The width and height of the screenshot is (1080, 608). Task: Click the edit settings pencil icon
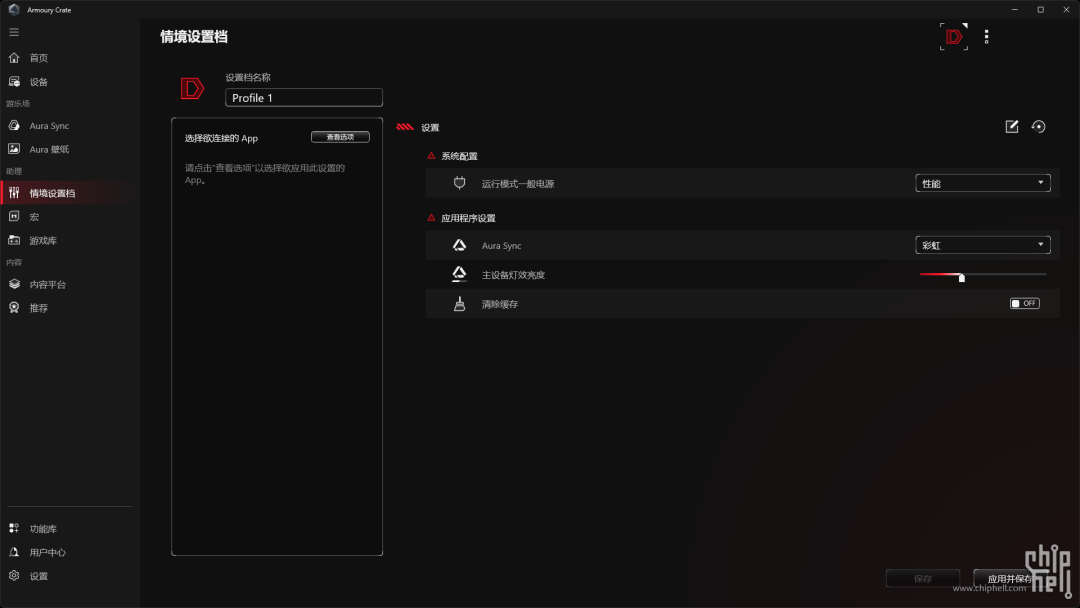(1012, 127)
